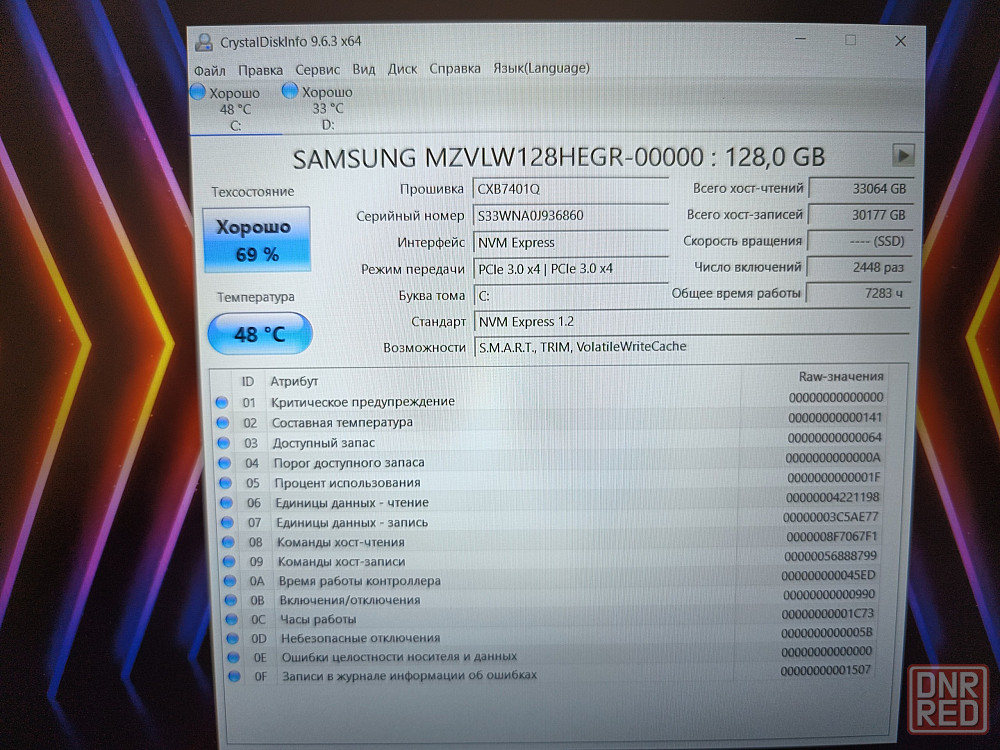
Task: Click status icon beside Доступный запас
Action: [x=223, y=442]
